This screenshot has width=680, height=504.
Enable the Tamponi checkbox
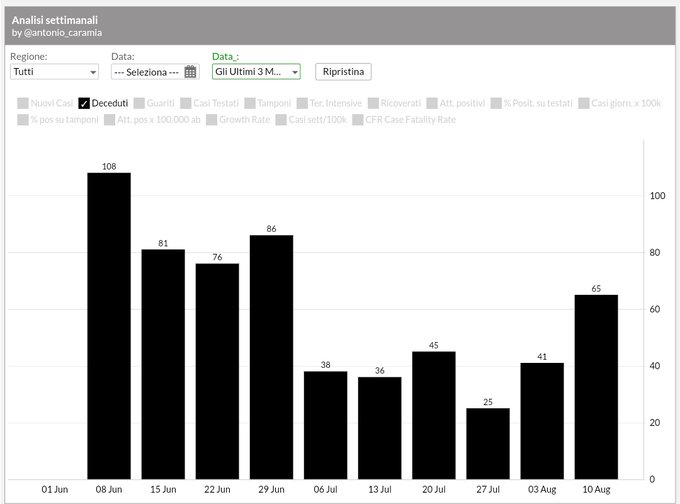pos(250,103)
